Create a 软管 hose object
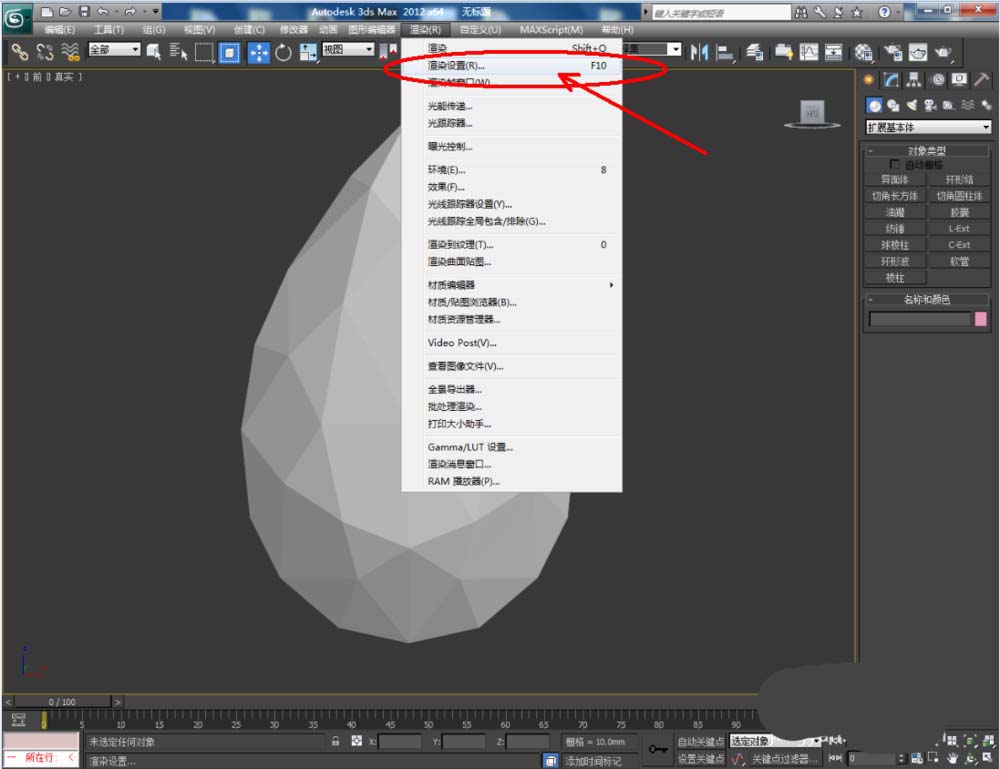The width and height of the screenshot is (1000, 769). 959,261
